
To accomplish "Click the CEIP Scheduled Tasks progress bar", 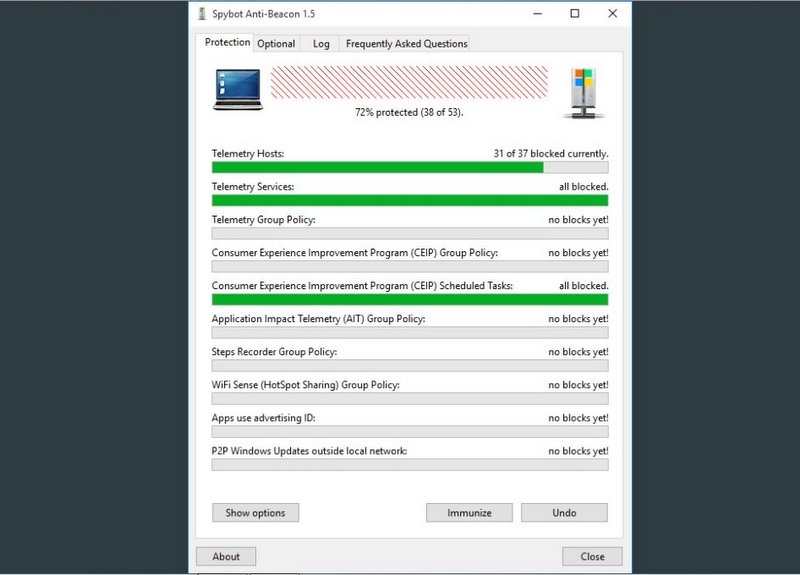I will [410, 299].
